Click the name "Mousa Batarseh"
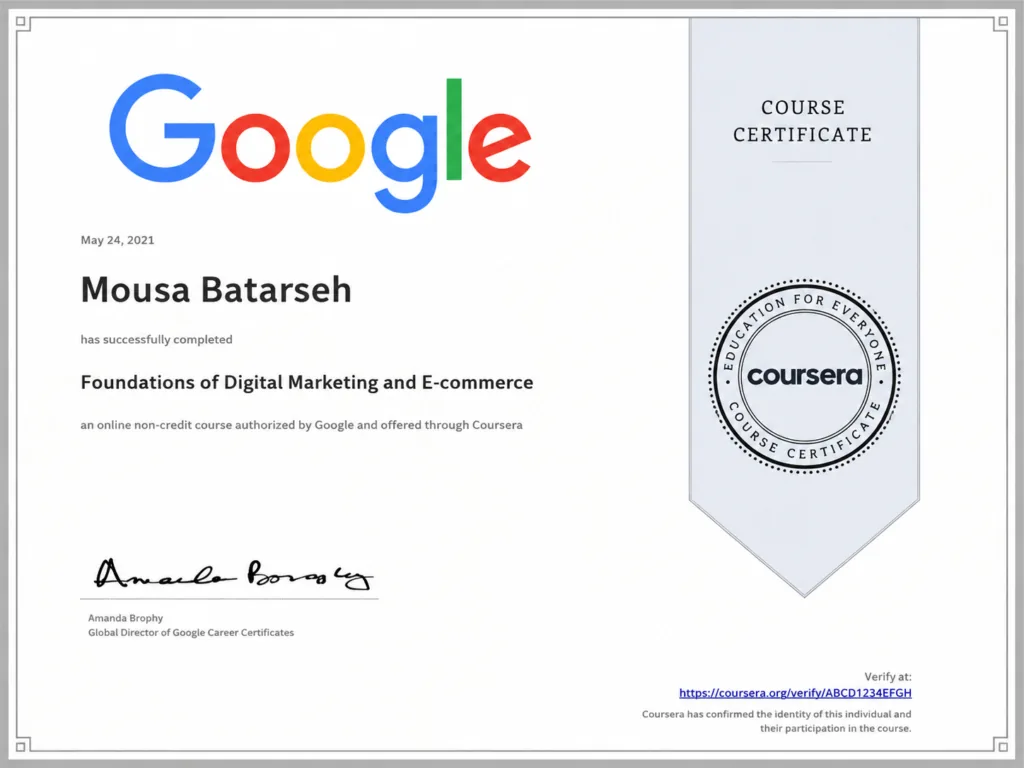The height and width of the screenshot is (768, 1024). pyautogui.click(x=216, y=289)
